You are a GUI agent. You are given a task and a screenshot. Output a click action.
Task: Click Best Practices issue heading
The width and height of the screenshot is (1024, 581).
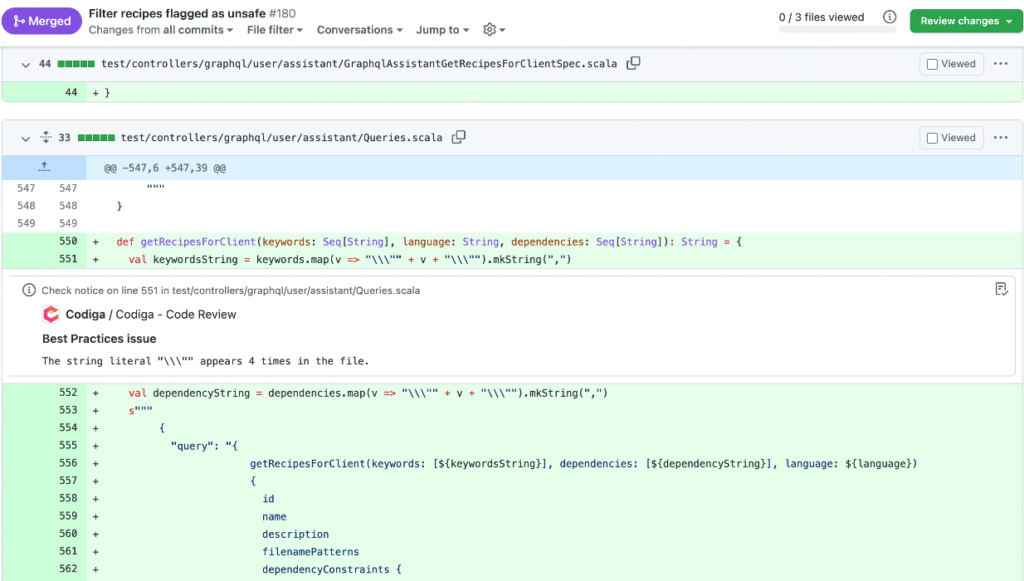coord(99,339)
